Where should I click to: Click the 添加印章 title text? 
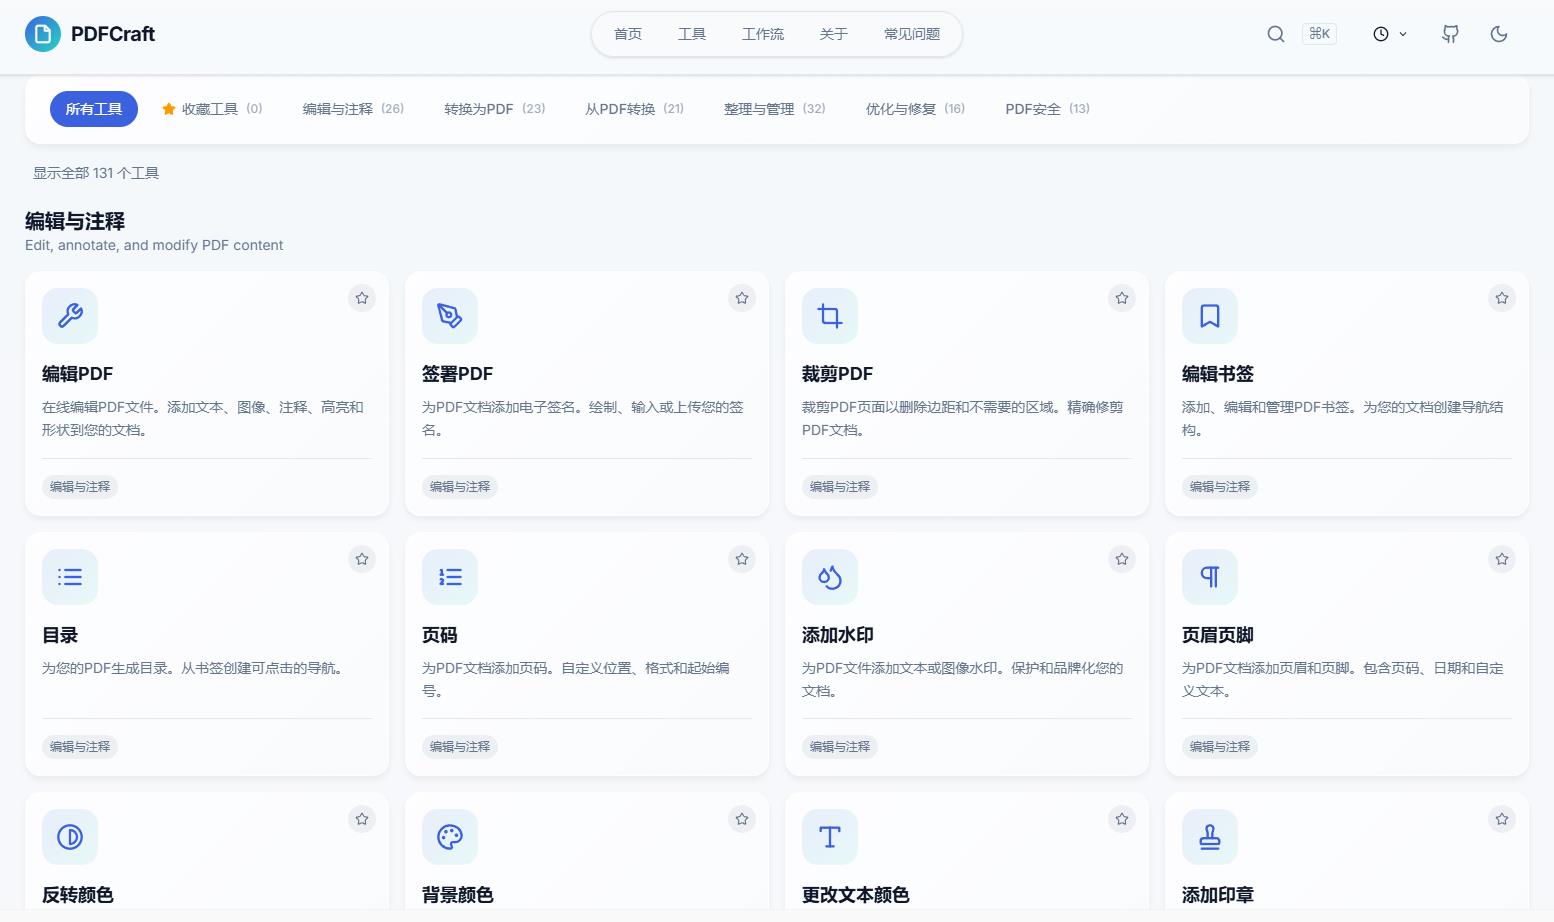point(1218,895)
